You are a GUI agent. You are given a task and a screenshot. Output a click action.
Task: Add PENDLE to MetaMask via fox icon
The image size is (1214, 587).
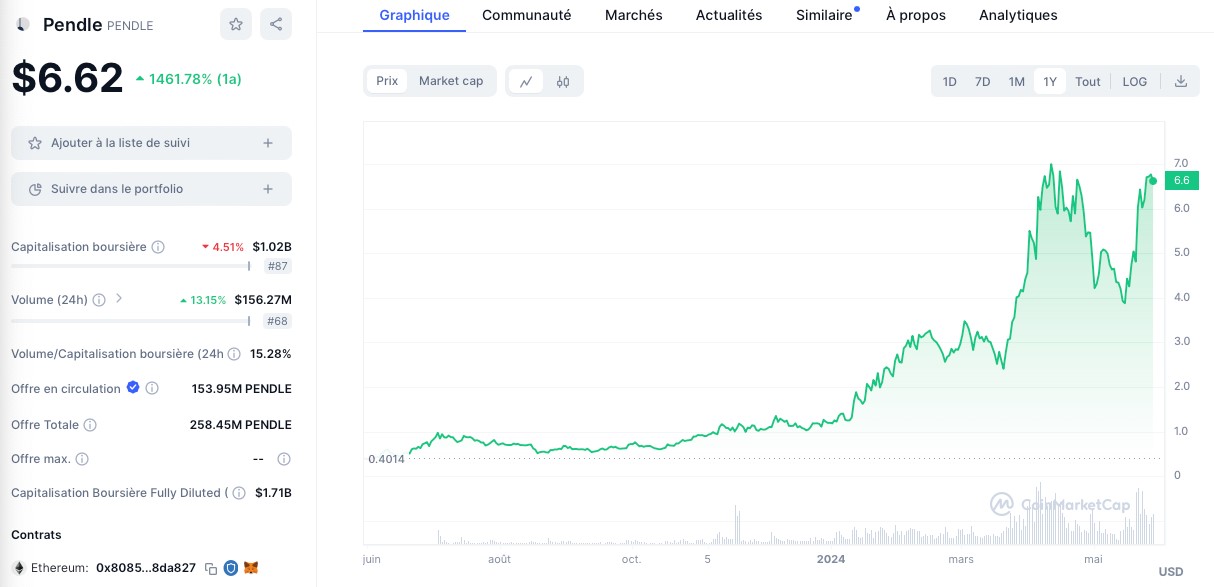point(251,568)
